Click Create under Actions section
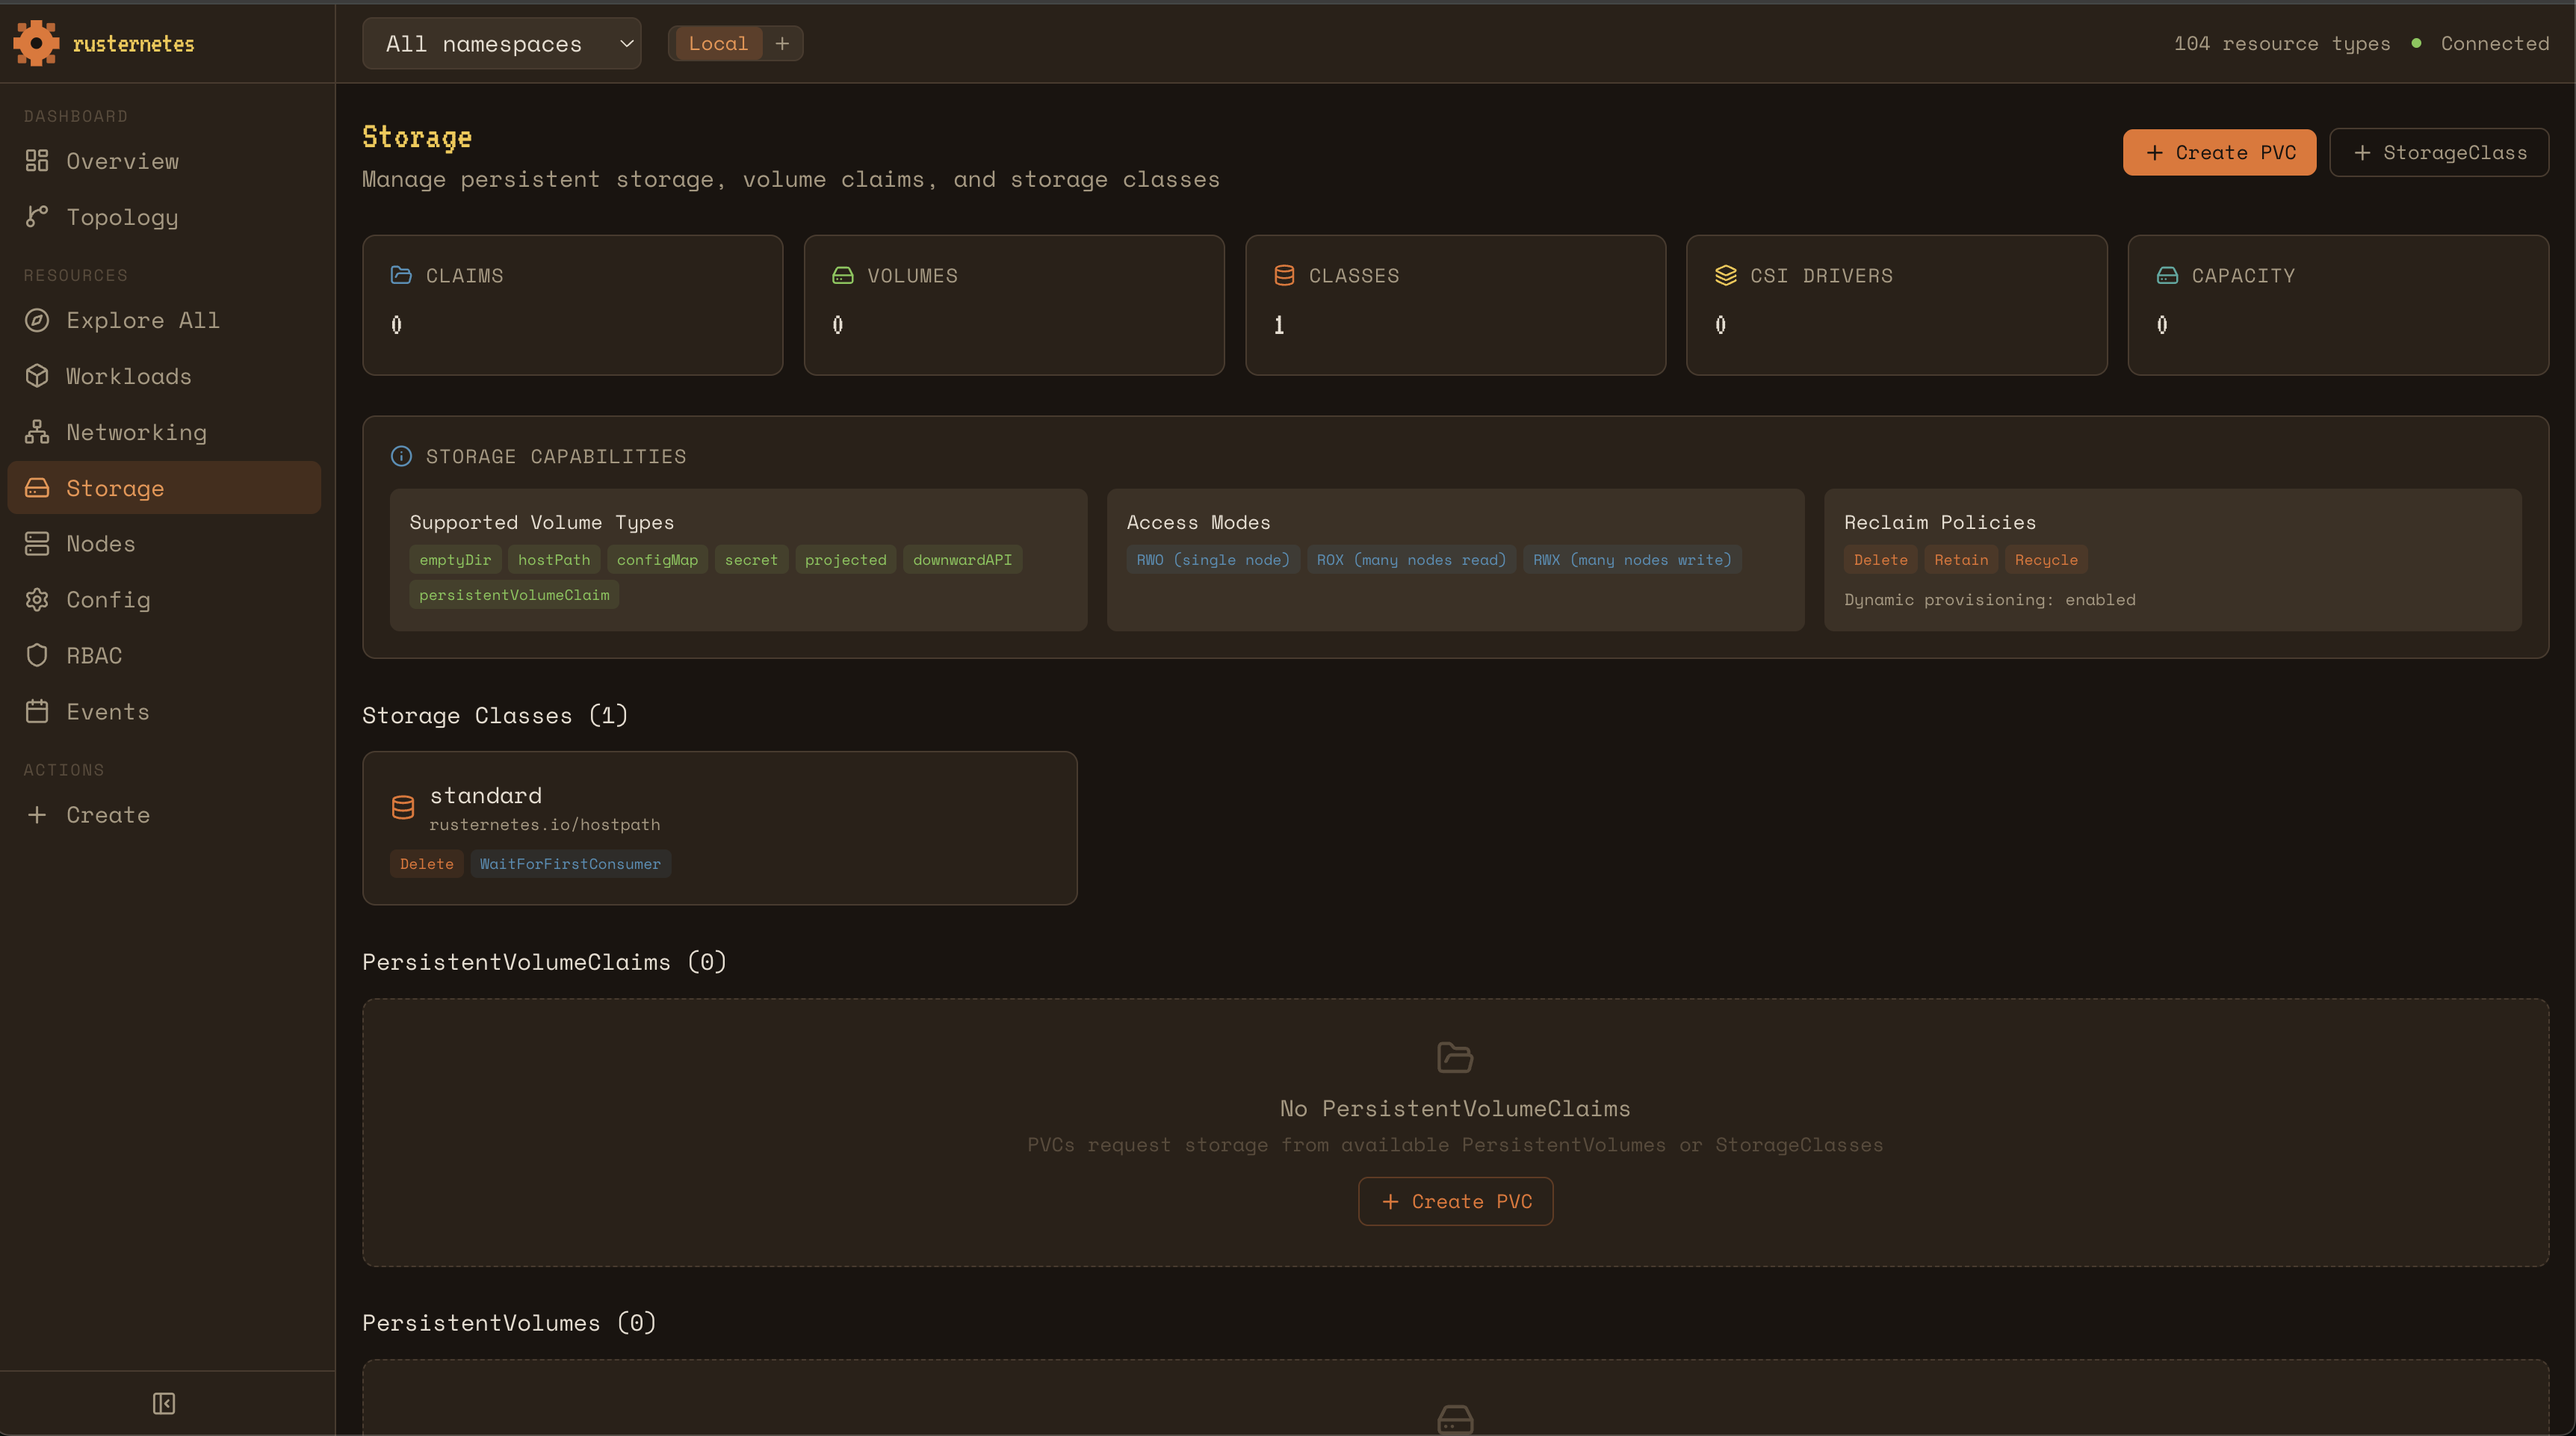2576x1436 pixels. [x=107, y=815]
